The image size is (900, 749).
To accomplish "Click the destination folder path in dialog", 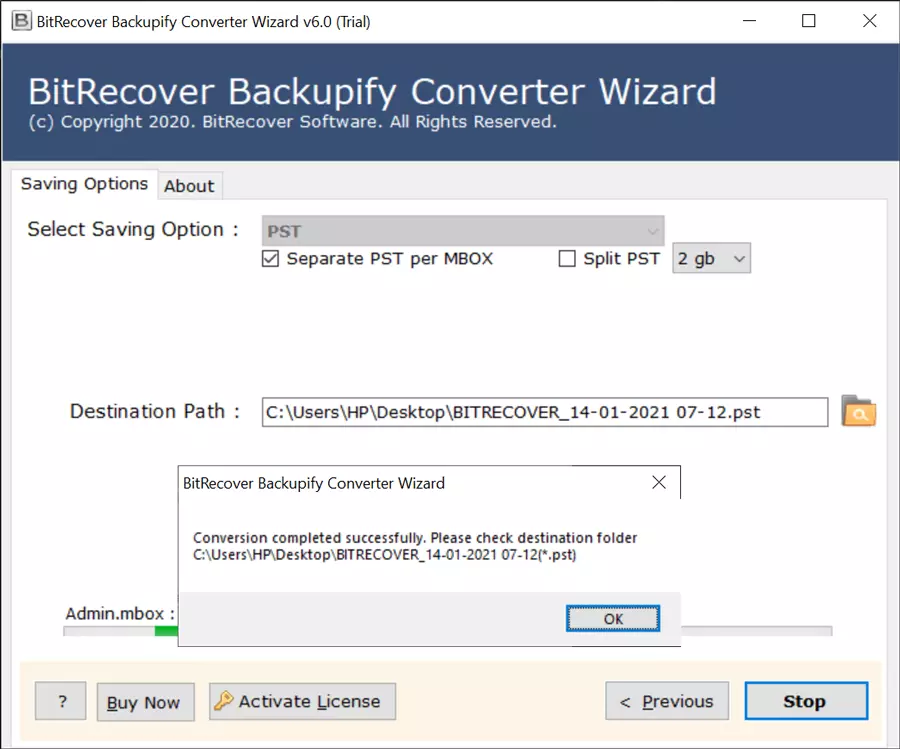I will coord(385,554).
